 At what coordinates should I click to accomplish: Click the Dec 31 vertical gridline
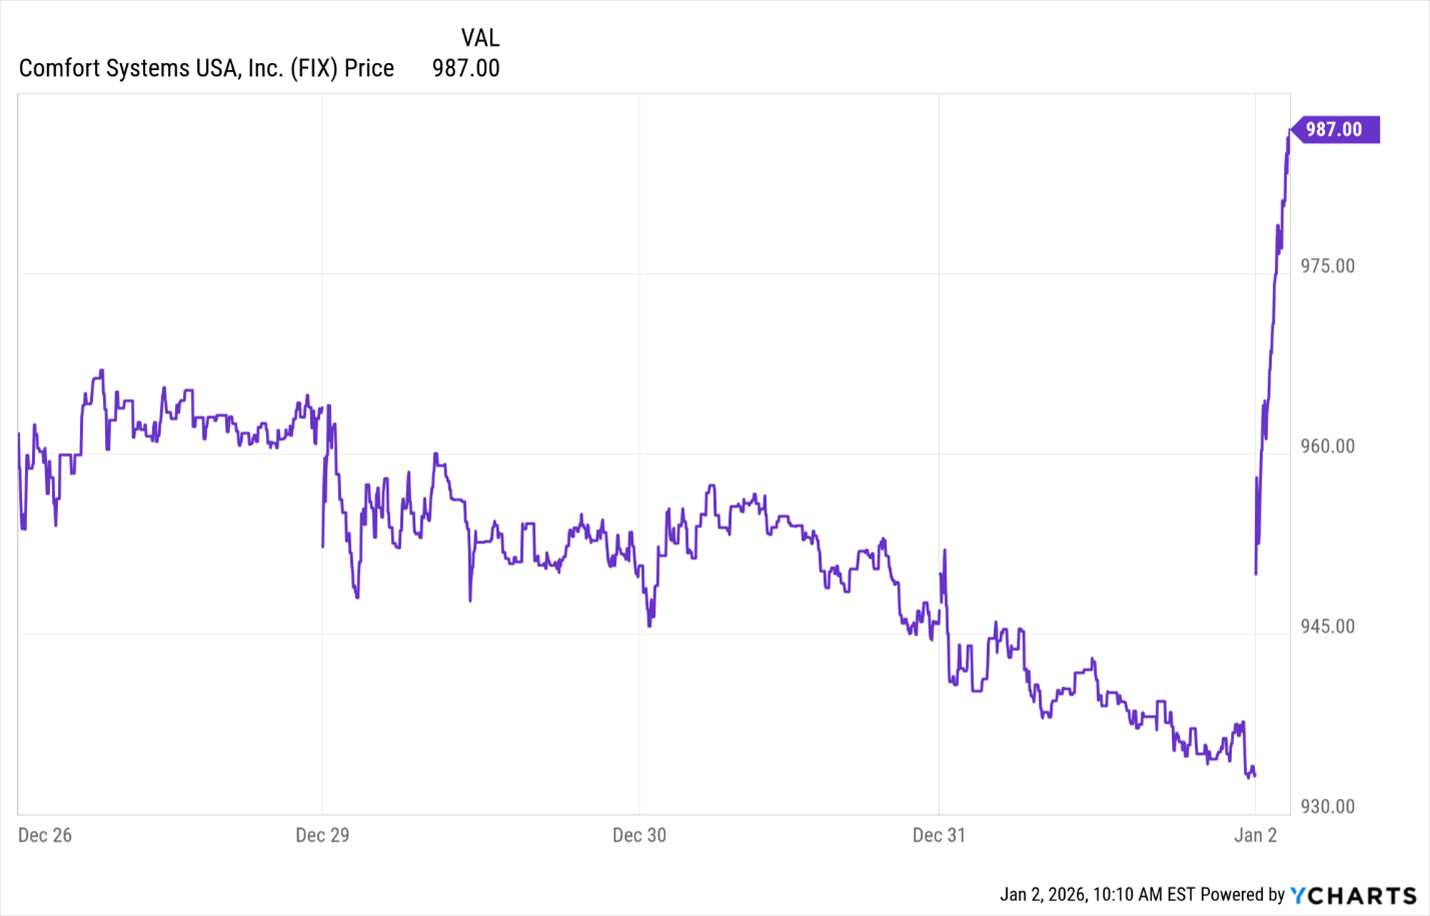point(939,300)
